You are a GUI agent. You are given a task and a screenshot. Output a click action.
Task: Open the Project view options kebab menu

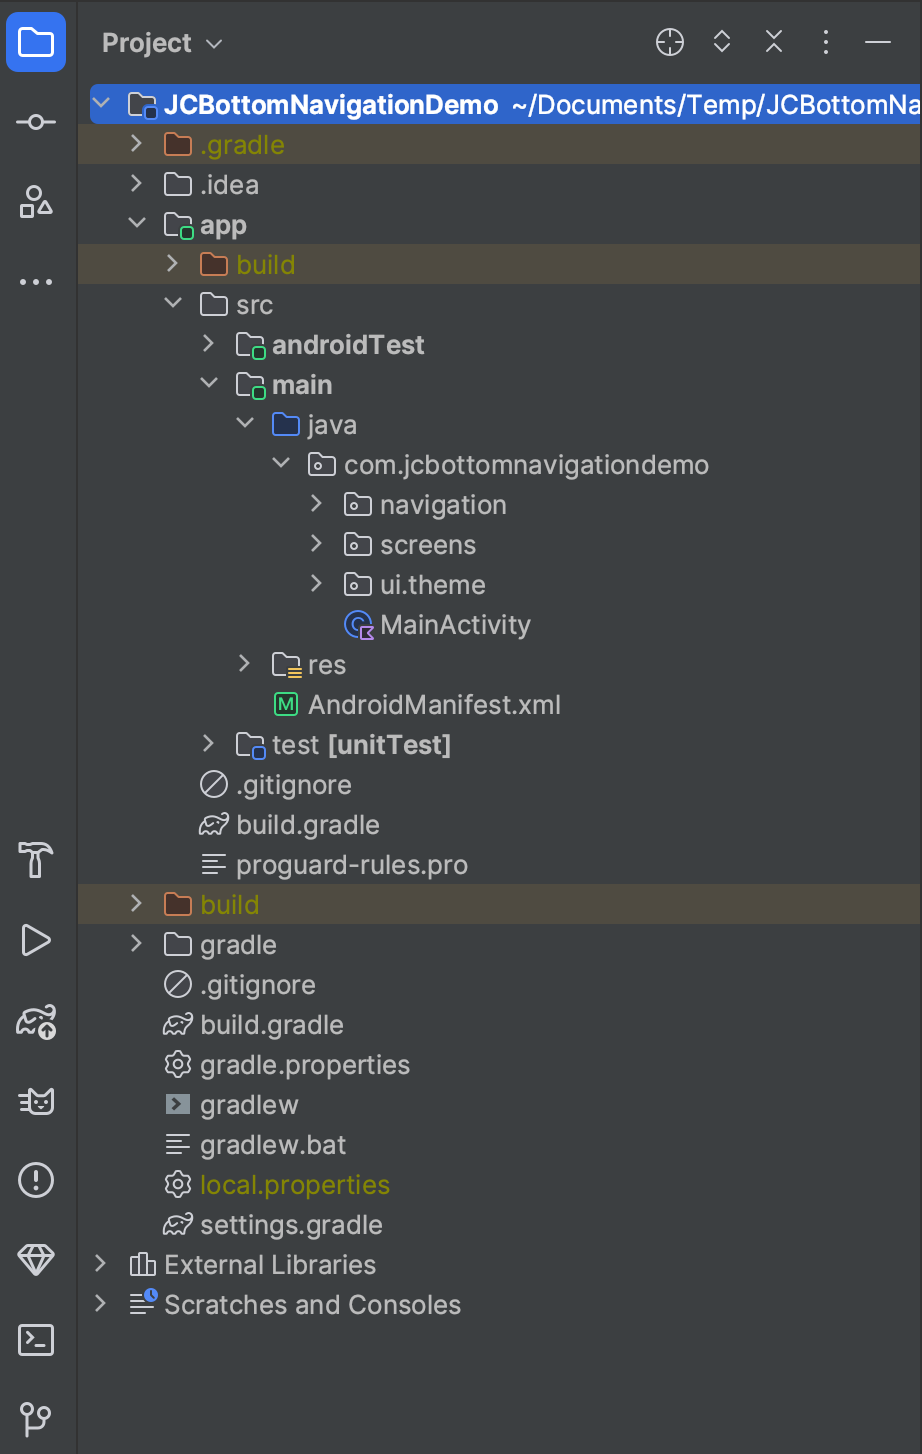pyautogui.click(x=825, y=42)
